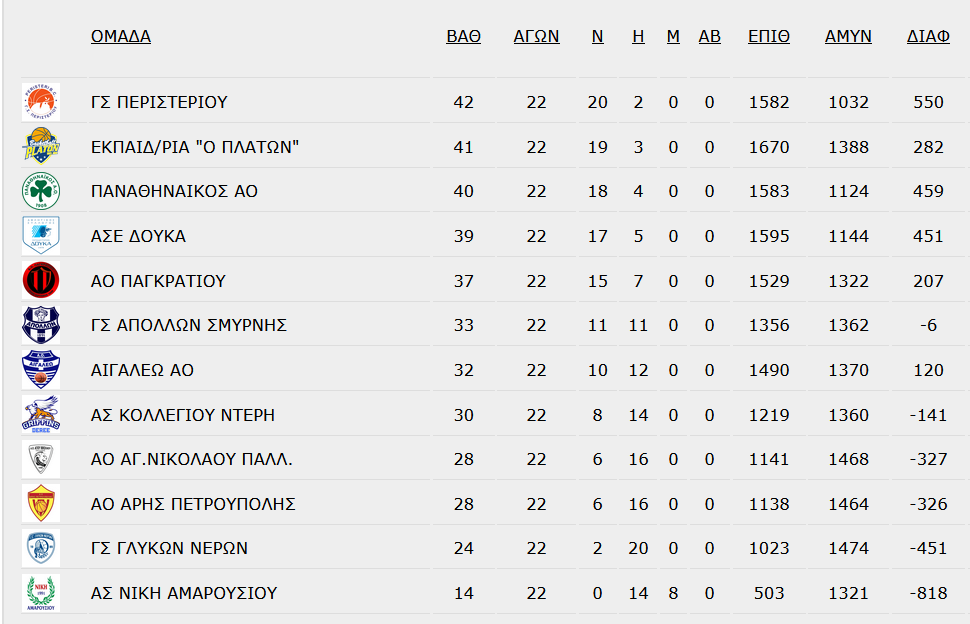Sort table by ΟΜΑΔΑ column header
970x624 pixels.
121,36
